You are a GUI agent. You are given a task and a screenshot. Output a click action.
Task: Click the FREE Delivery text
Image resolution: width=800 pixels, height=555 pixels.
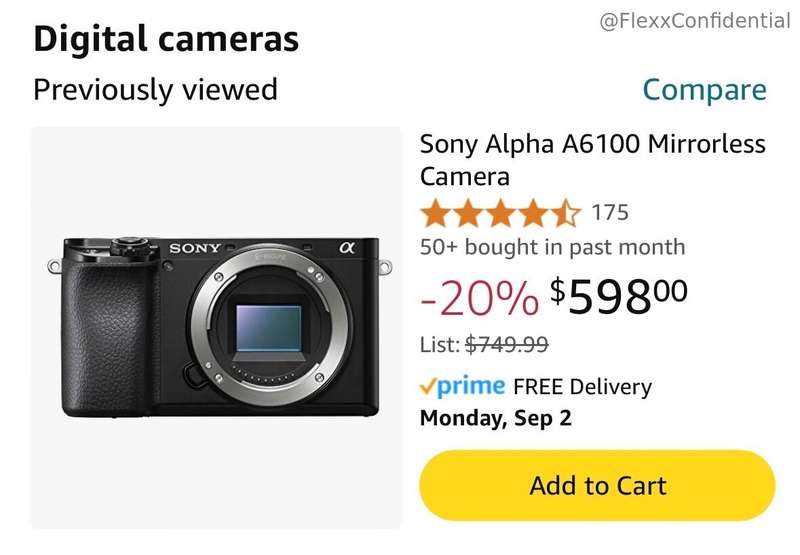(x=582, y=387)
